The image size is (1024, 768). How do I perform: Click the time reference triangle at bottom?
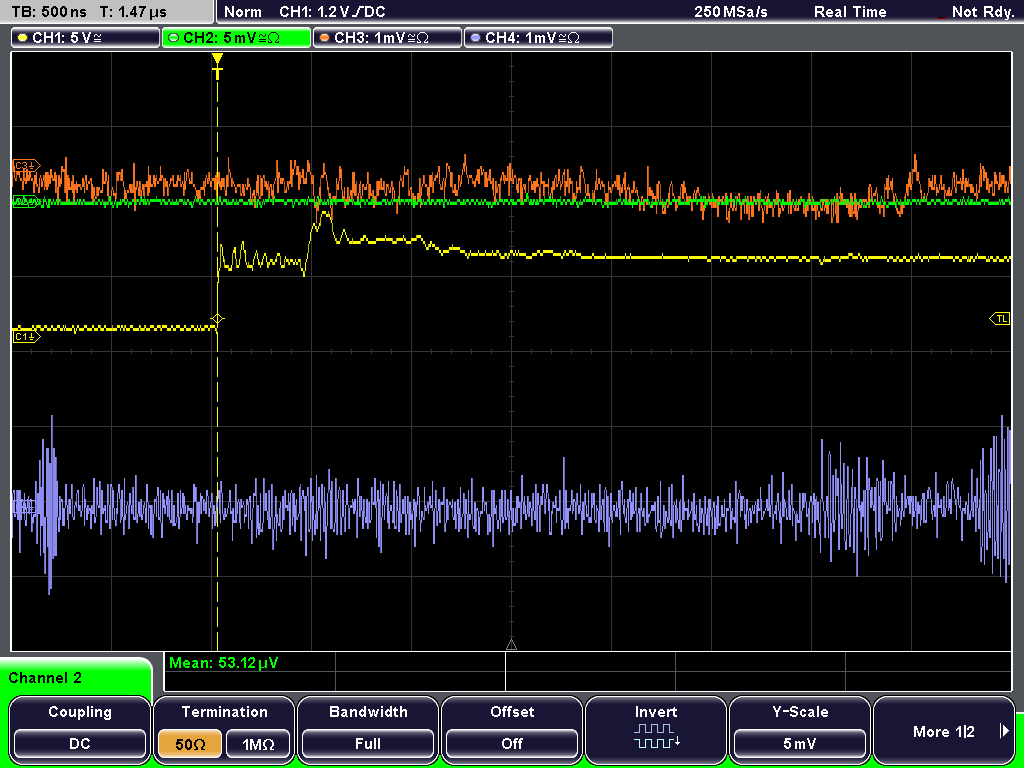511,645
